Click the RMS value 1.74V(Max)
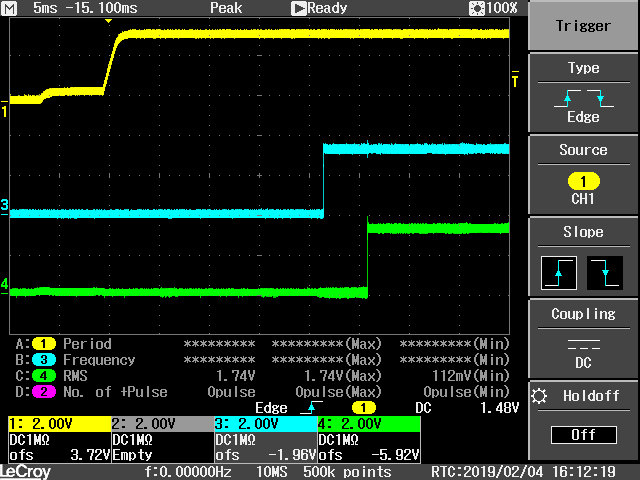The height and width of the screenshot is (480, 640). pos(342,376)
